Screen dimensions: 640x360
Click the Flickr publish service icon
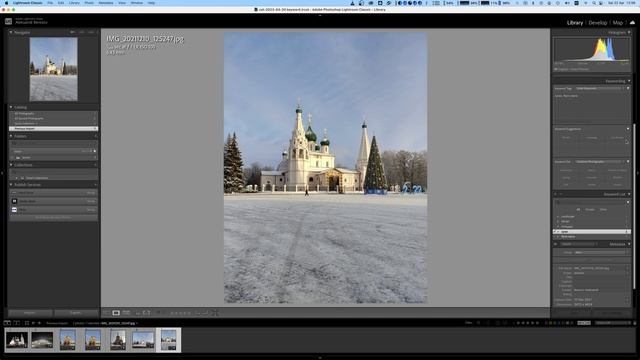[x=14, y=209]
